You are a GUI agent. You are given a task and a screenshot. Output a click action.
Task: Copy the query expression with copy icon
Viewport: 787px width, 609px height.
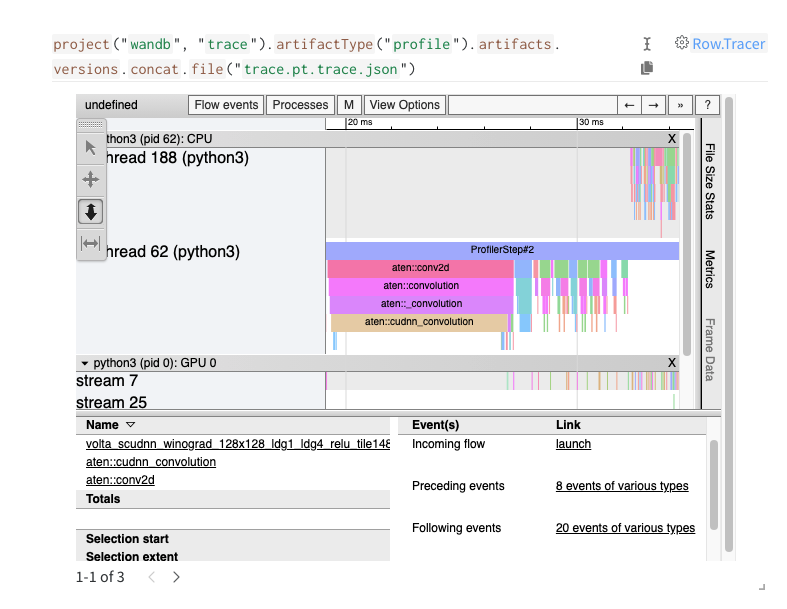click(x=647, y=68)
